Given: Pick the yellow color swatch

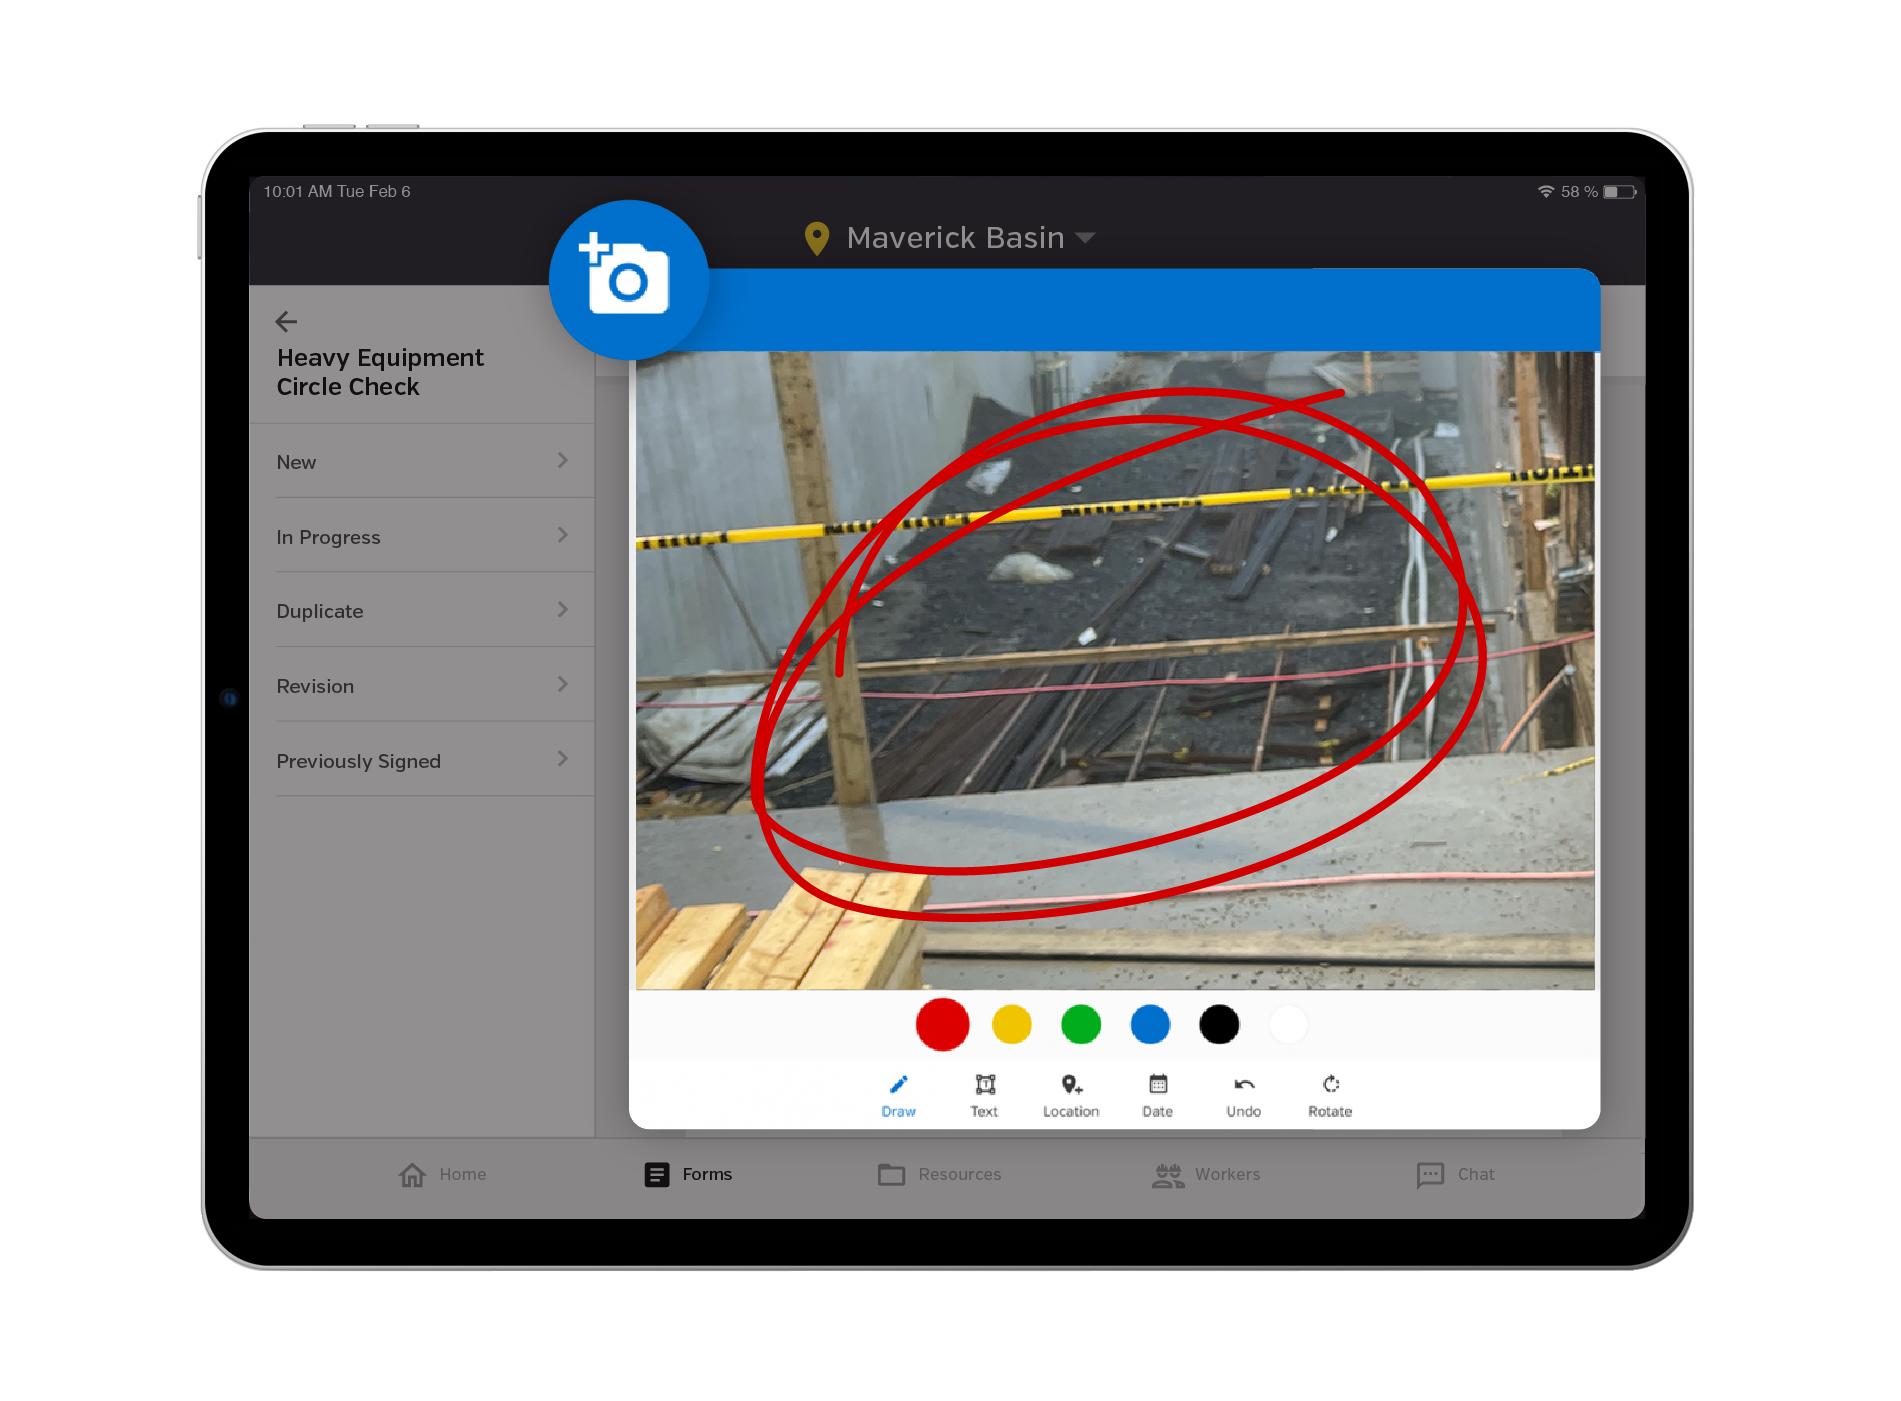Looking at the screenshot, I should pos(1011,1025).
